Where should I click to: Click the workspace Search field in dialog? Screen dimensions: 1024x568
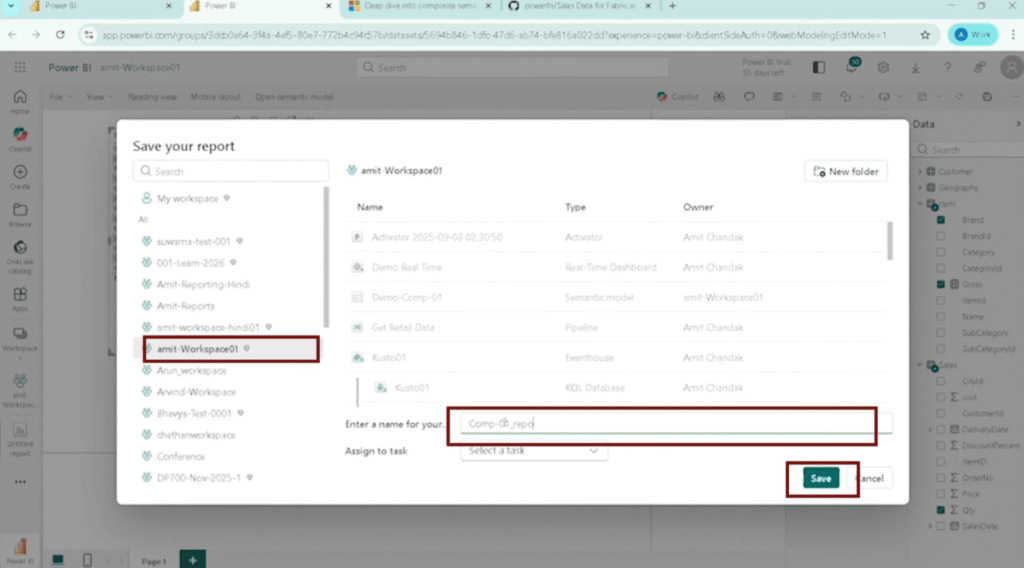tap(231, 171)
